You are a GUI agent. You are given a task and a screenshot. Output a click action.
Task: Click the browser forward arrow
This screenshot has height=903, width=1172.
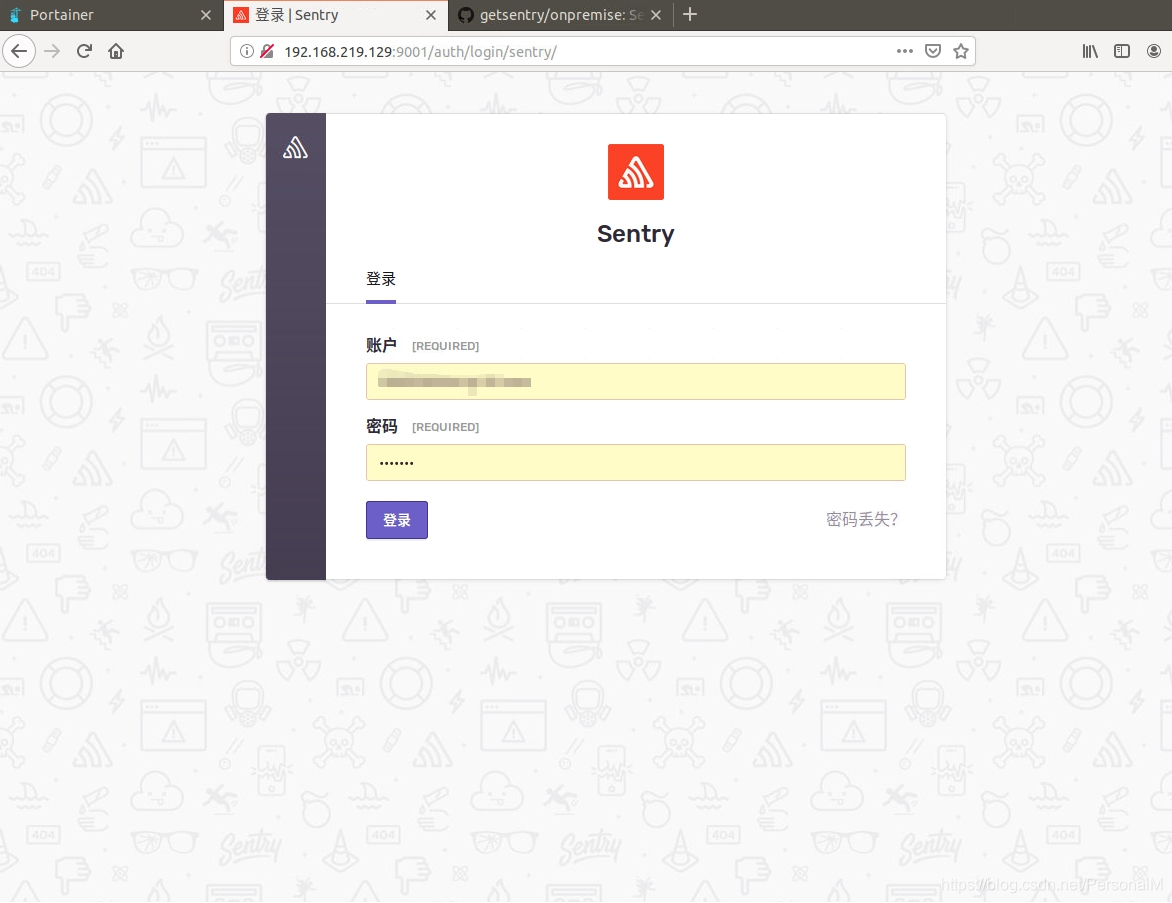52,52
